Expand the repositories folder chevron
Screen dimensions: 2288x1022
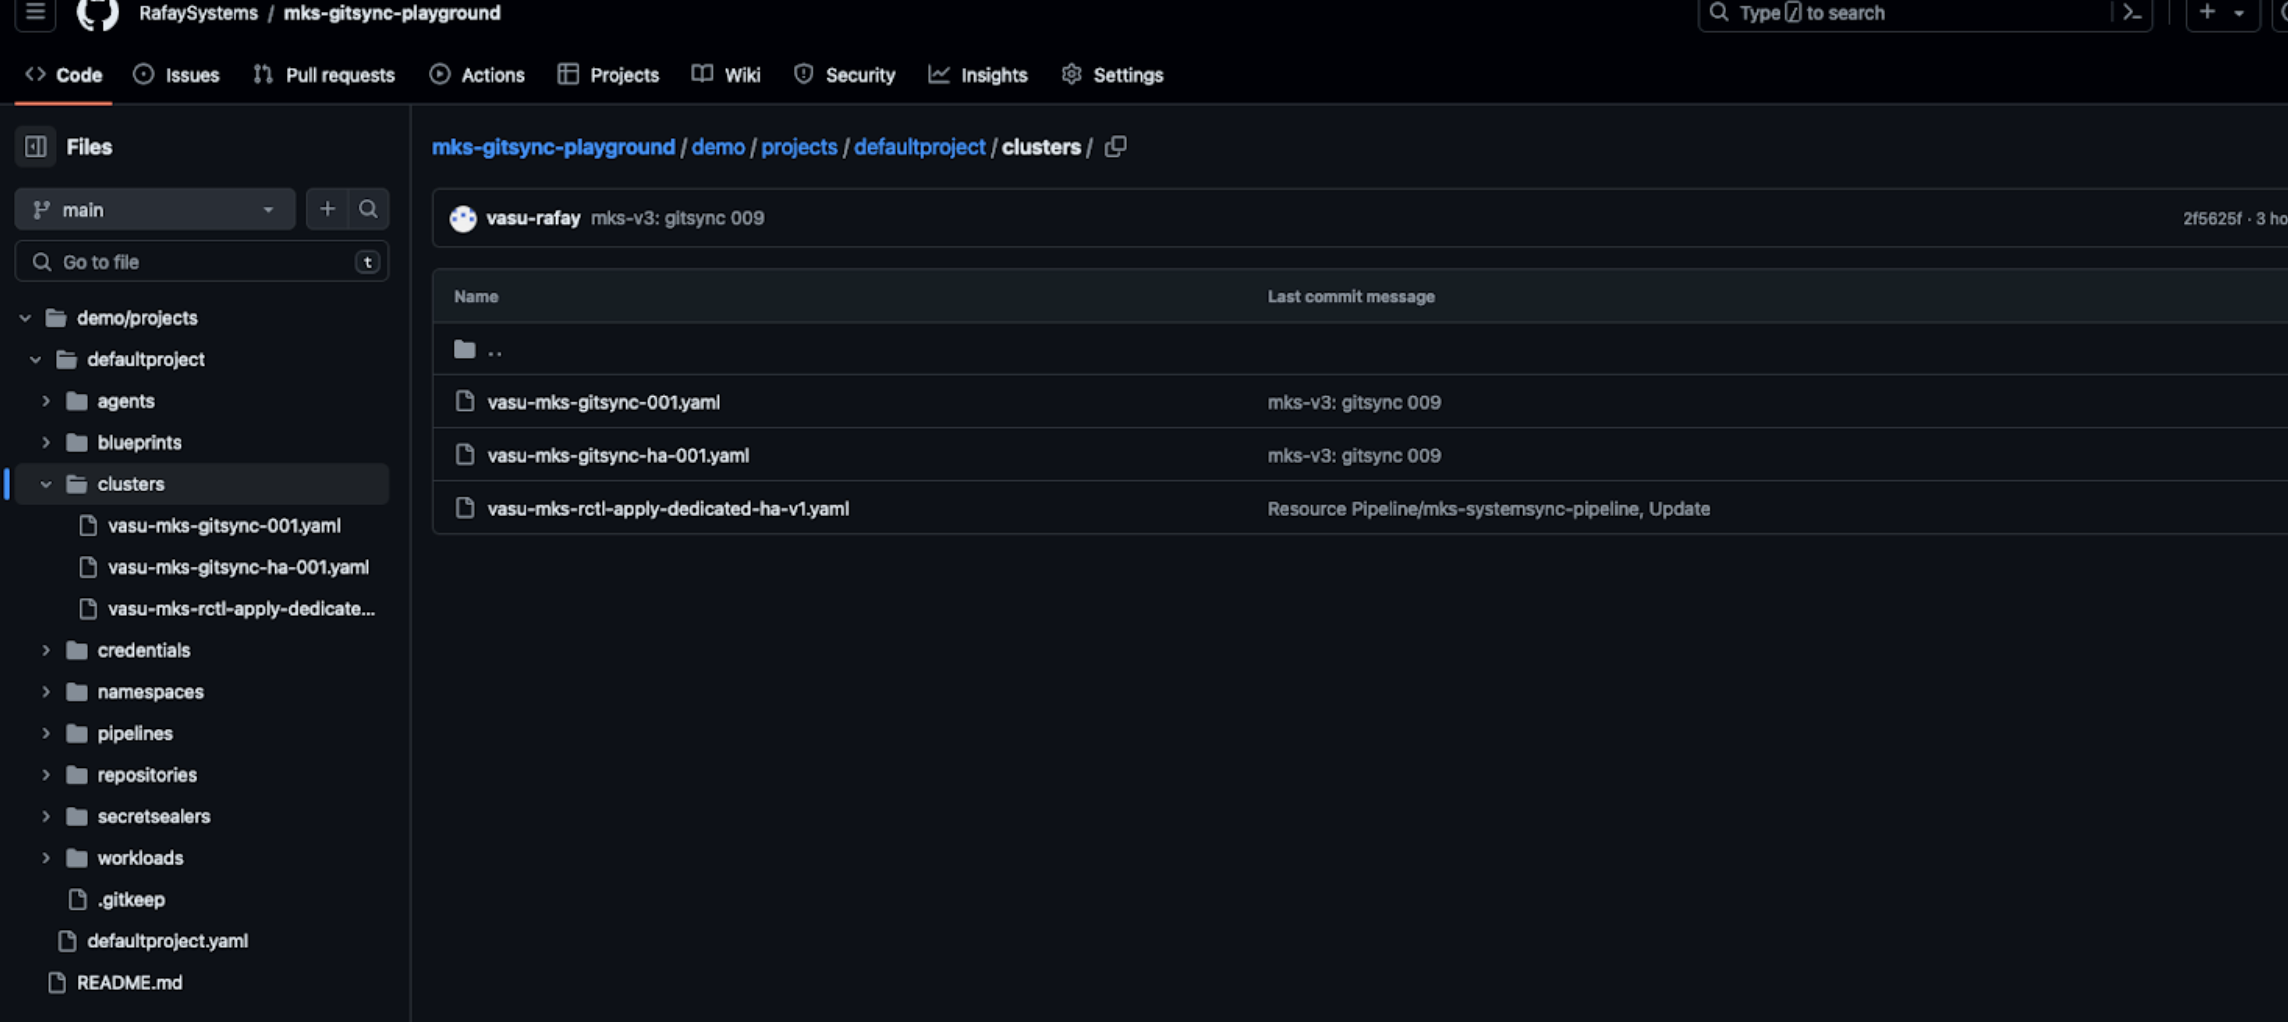pyautogui.click(x=46, y=775)
